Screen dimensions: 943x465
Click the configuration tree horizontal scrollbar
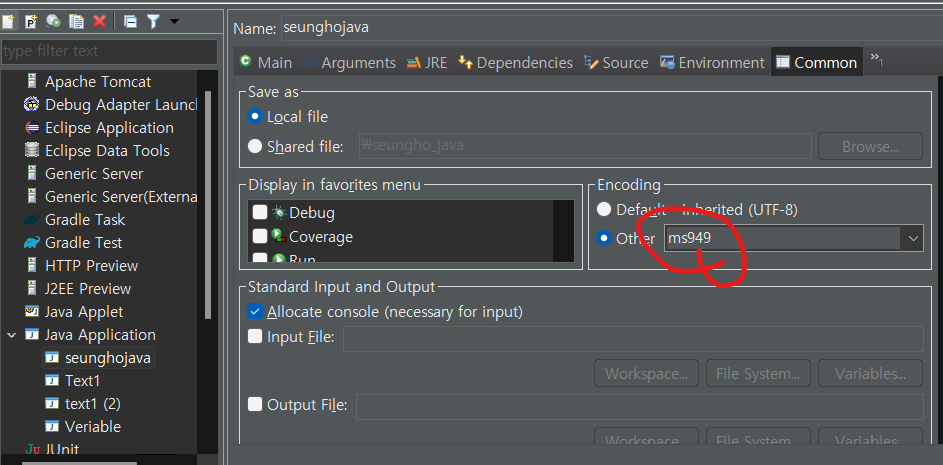click(x=78, y=463)
